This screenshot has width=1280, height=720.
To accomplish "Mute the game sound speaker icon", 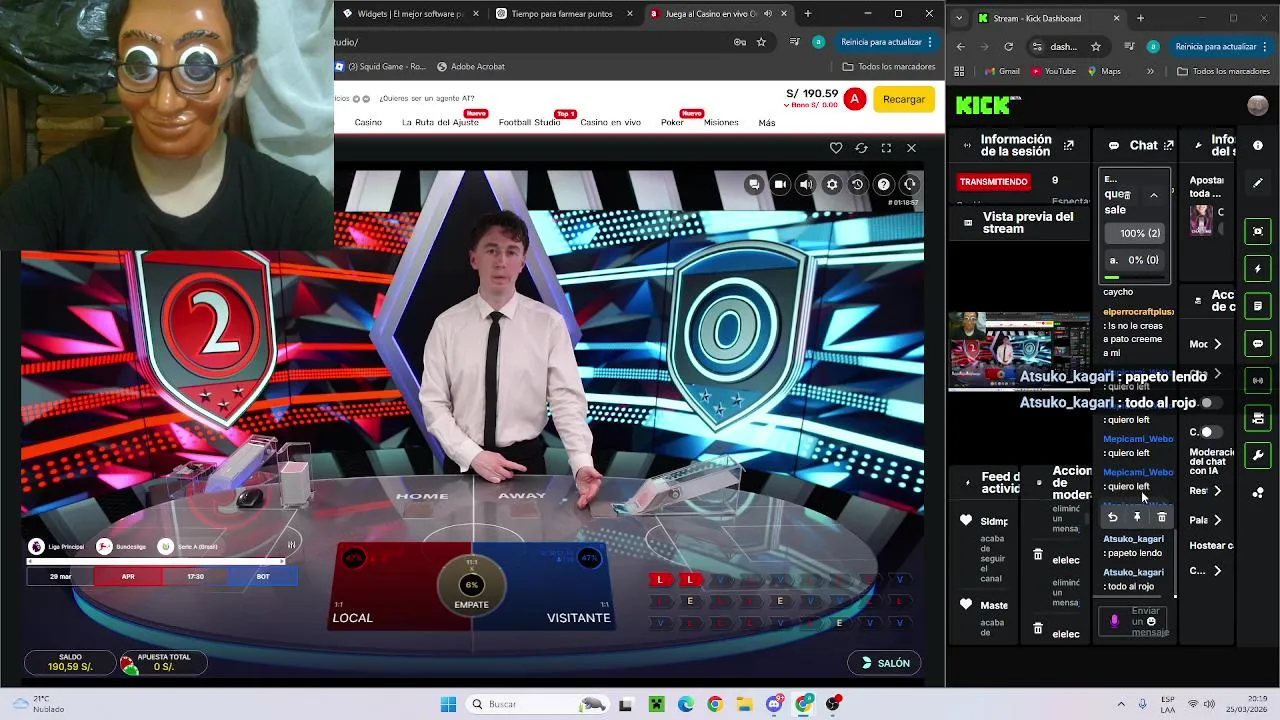I will coord(806,184).
